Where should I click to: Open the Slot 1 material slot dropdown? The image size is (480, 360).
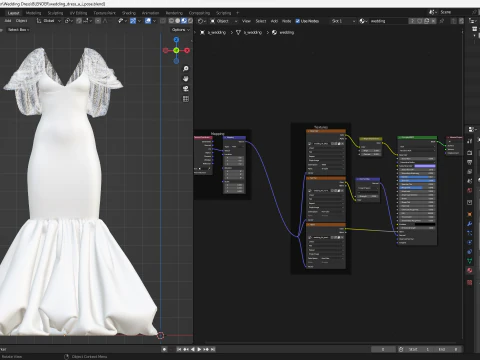344,21
